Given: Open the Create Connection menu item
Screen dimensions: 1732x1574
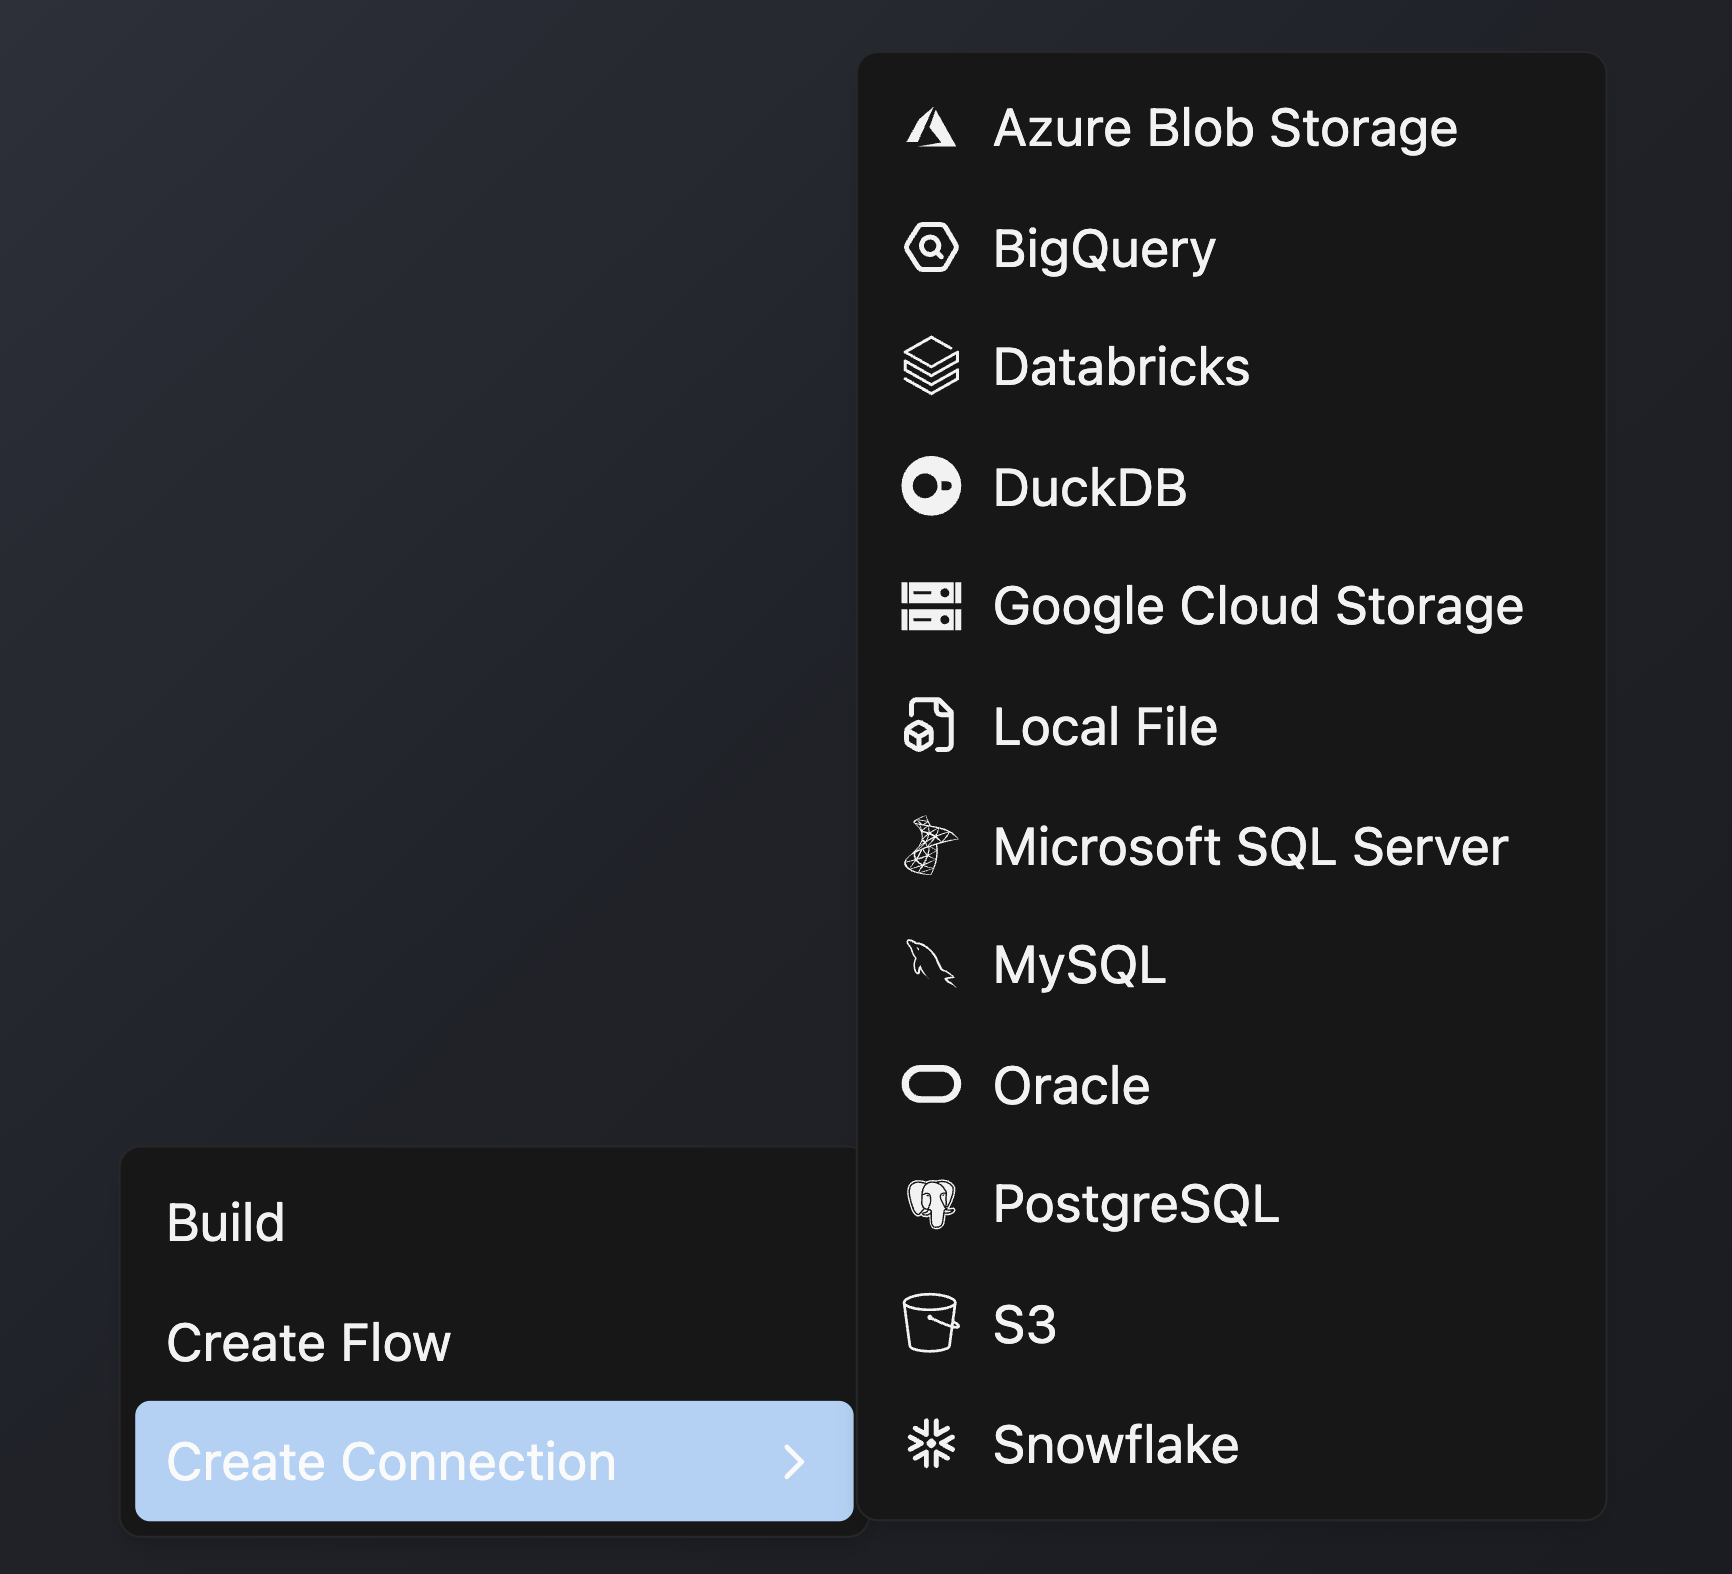Looking at the screenshot, I should pos(391,1462).
